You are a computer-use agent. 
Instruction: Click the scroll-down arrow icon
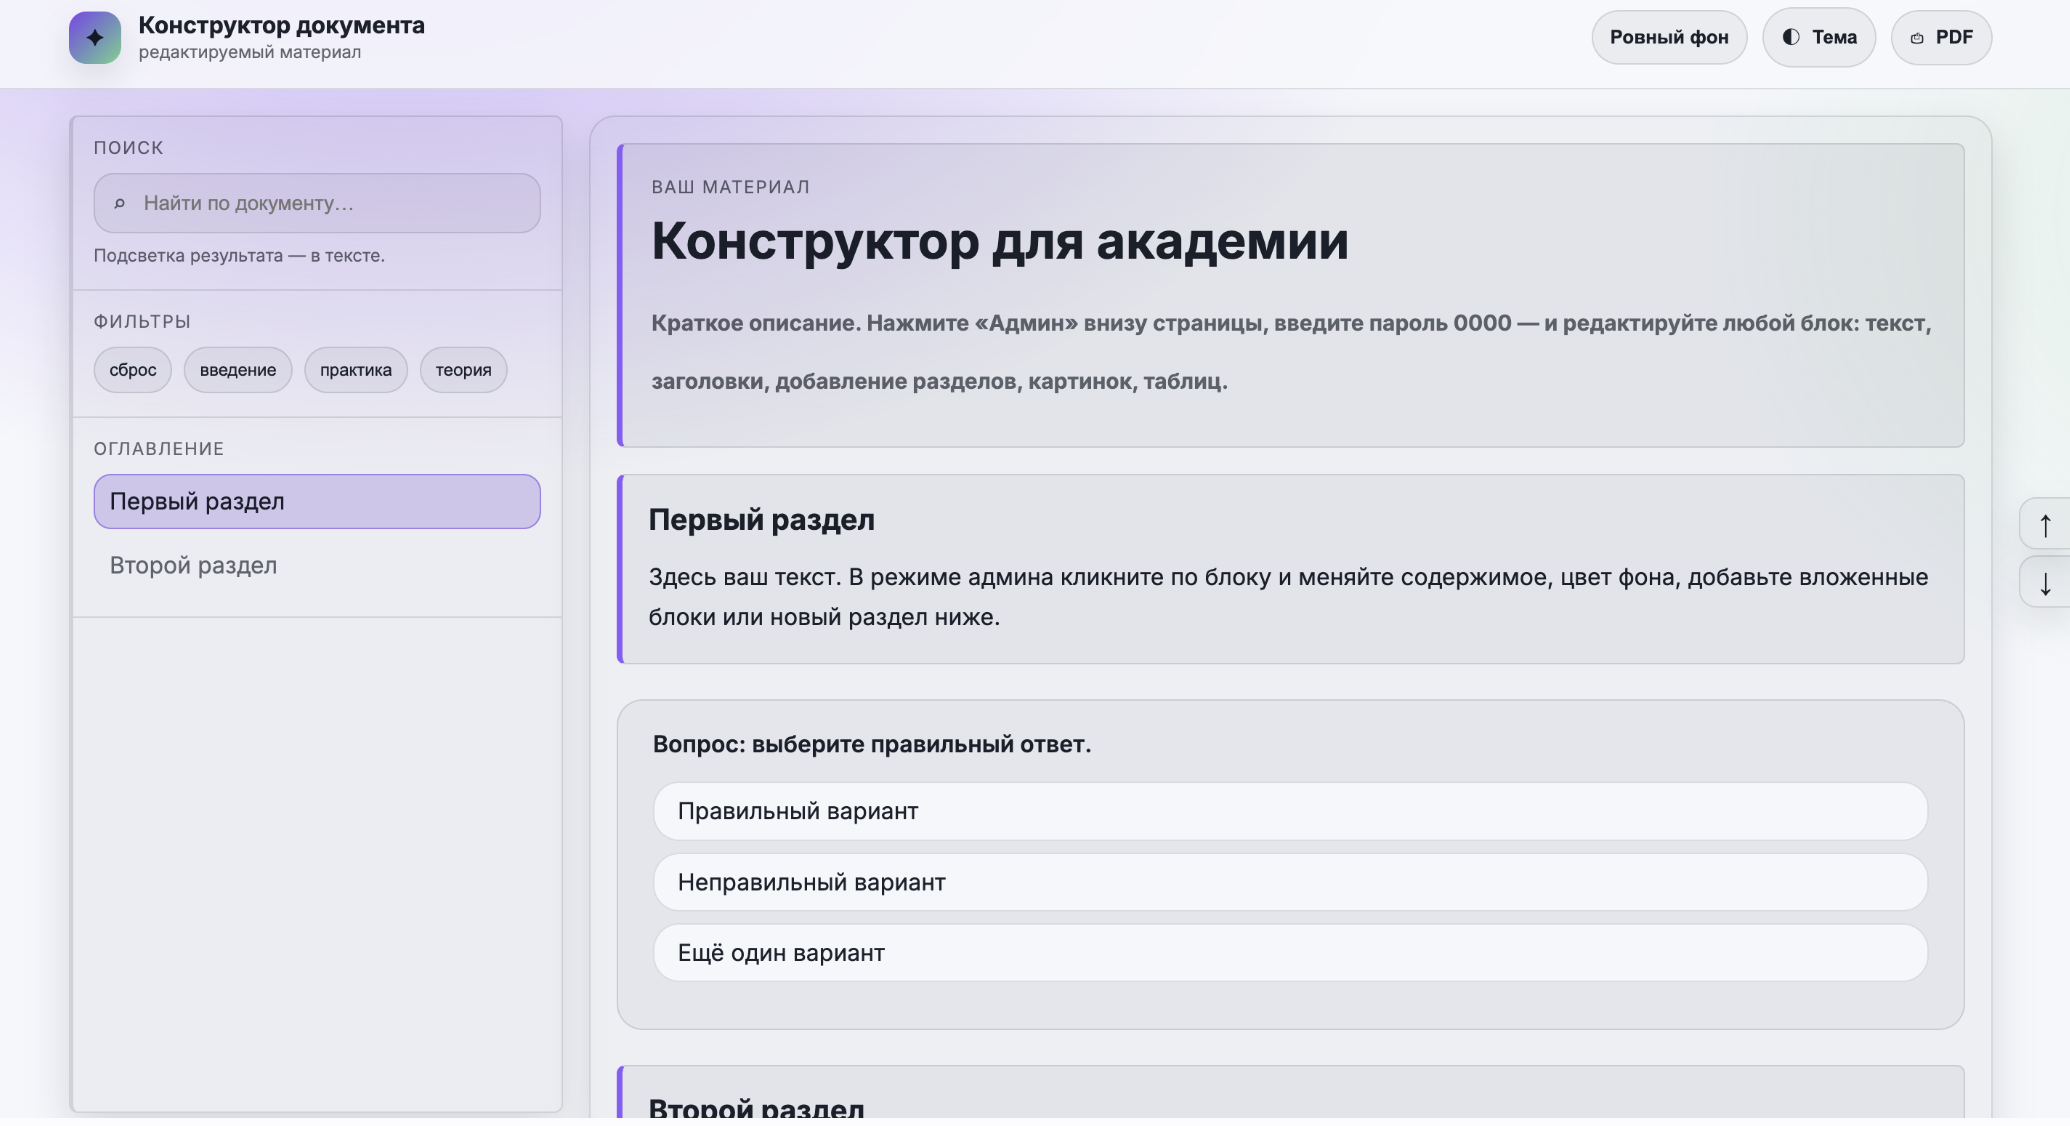(x=2045, y=583)
